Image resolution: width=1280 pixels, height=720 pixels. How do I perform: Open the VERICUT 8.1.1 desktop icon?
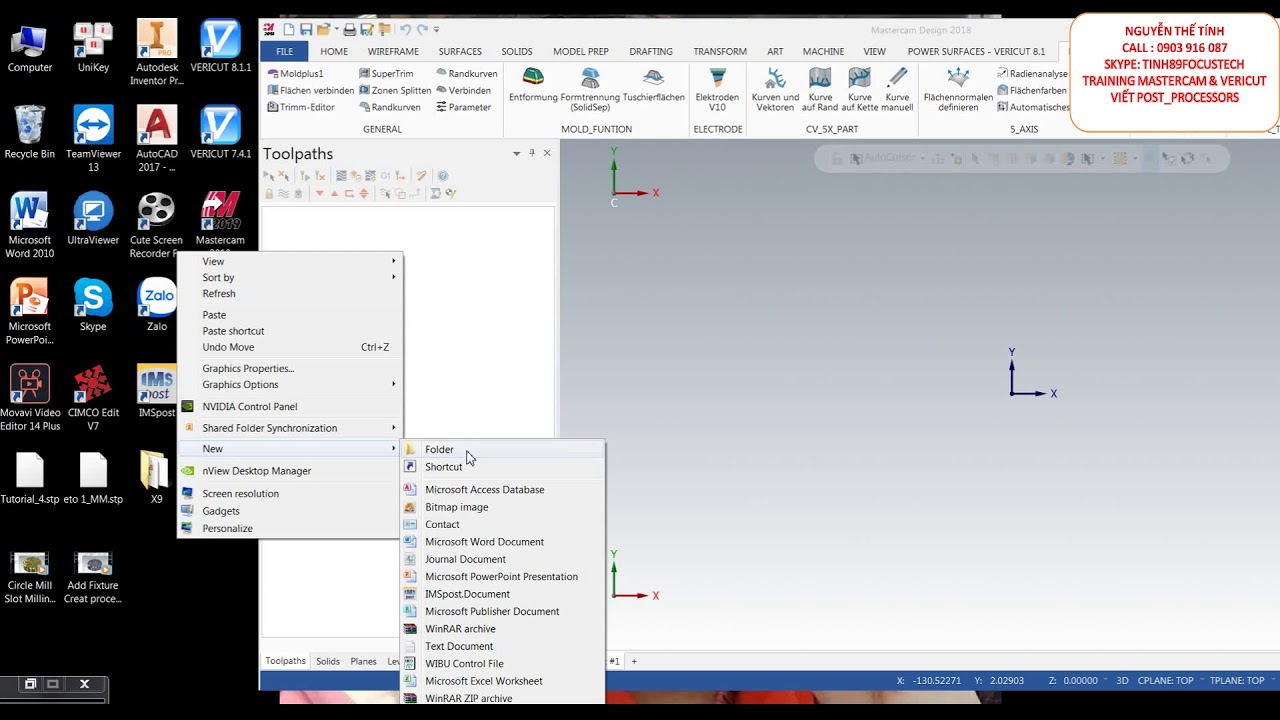(x=220, y=46)
